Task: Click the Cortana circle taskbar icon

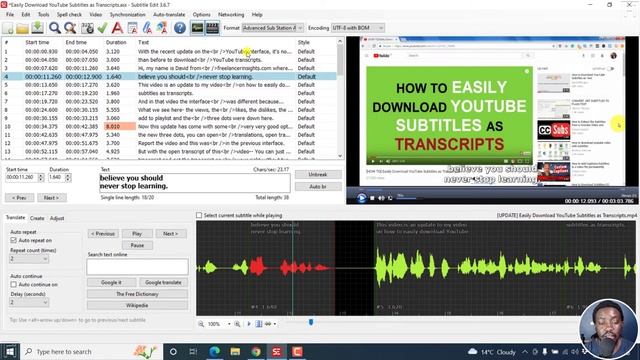Action: [x=173, y=351]
